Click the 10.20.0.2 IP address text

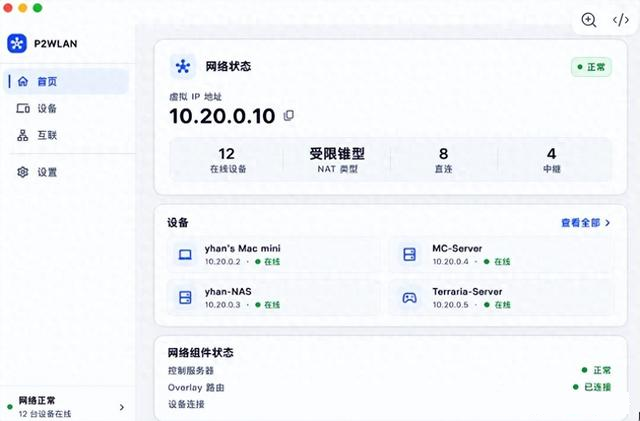pos(222,262)
